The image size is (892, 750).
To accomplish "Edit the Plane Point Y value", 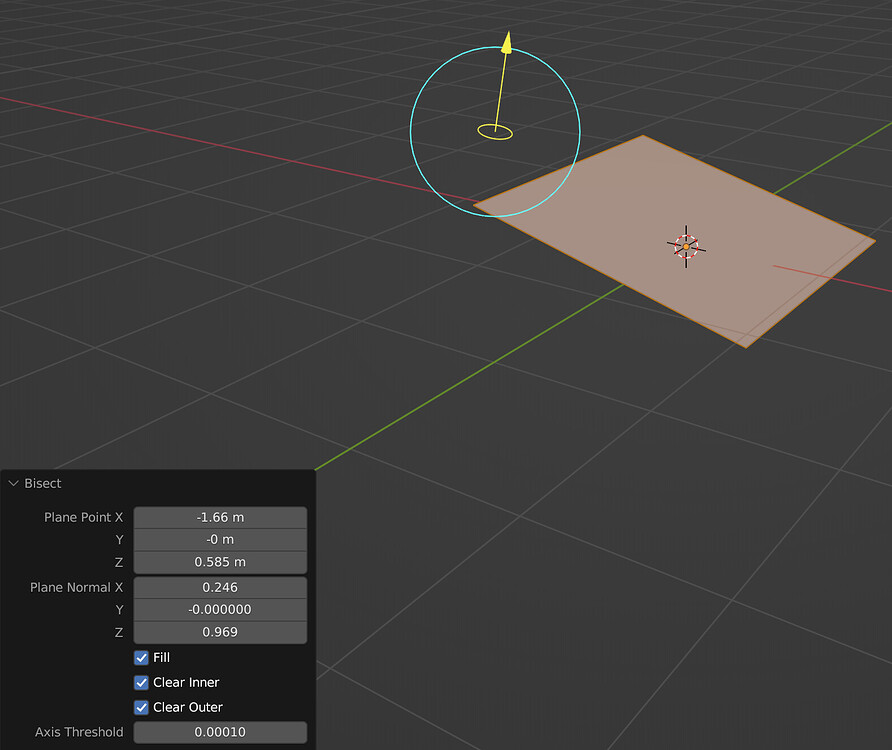I will point(220,540).
